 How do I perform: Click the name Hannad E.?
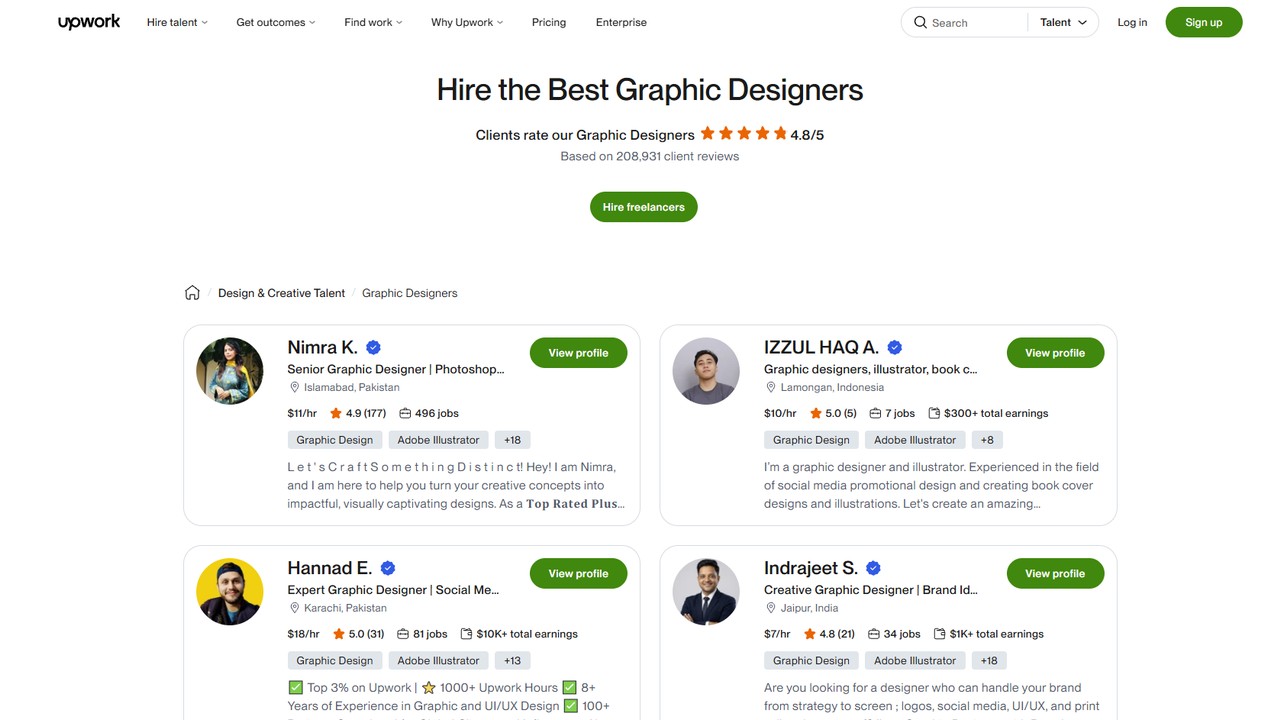330,568
